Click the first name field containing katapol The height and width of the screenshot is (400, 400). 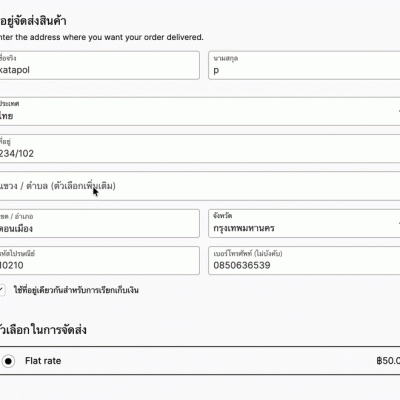[99, 65]
